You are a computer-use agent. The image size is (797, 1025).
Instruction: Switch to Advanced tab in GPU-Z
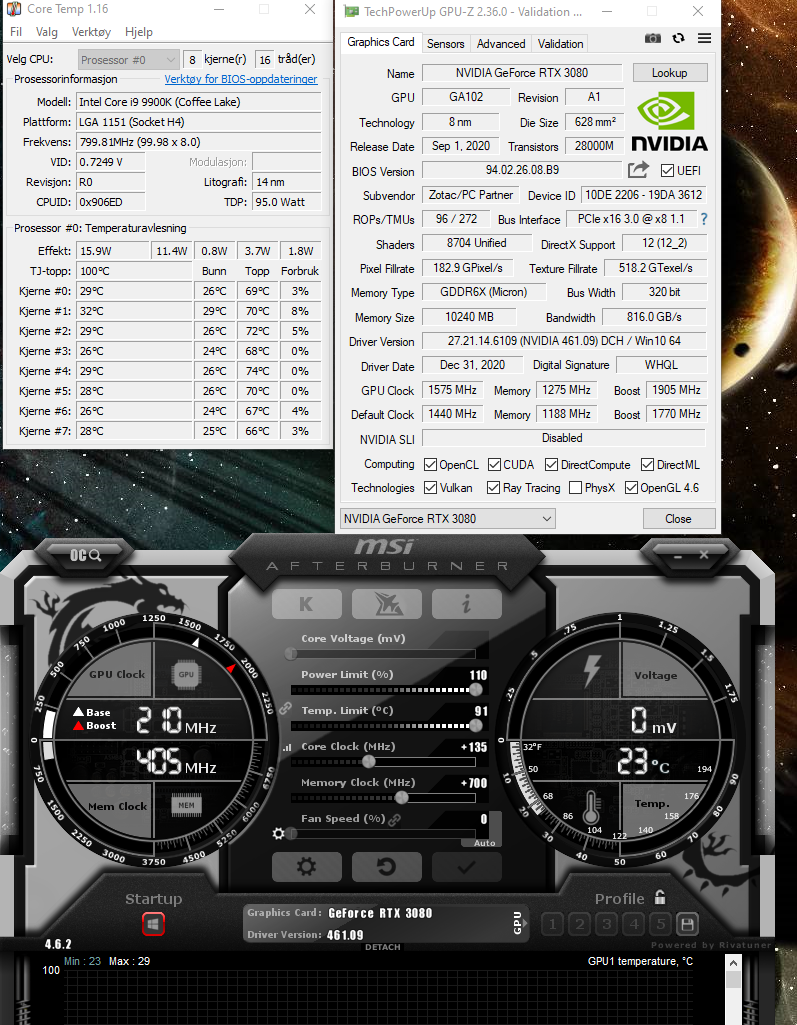501,44
